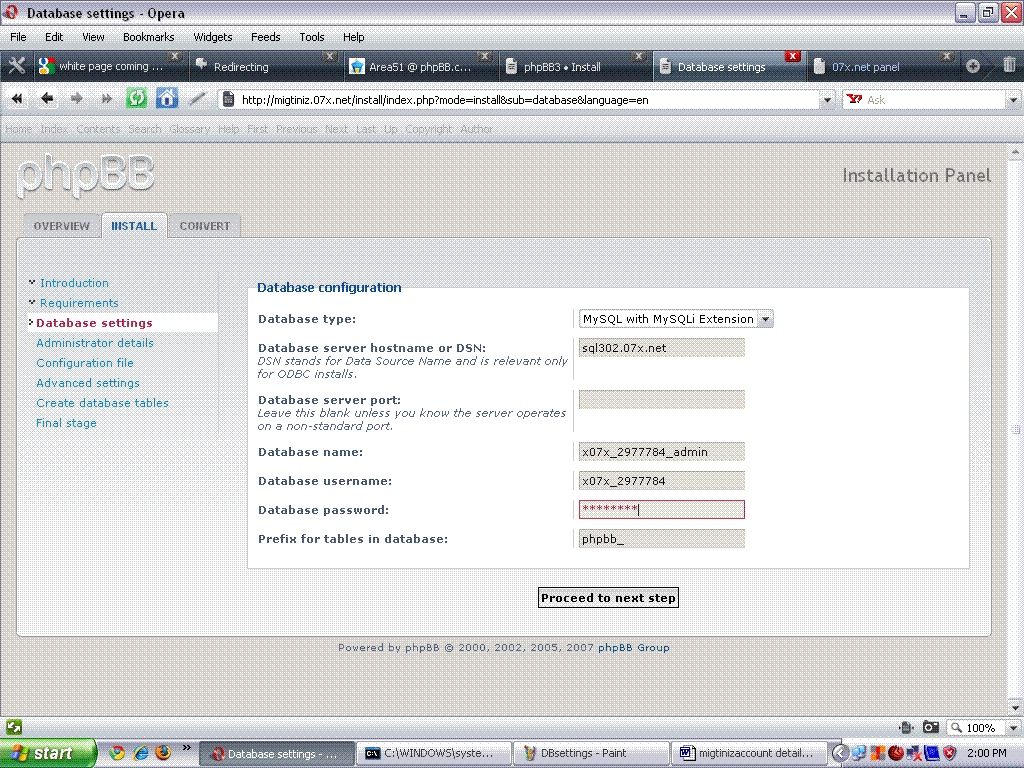The image size is (1024, 768).
Task: Switch to migtinizaccount details Word document
Action: 749,754
